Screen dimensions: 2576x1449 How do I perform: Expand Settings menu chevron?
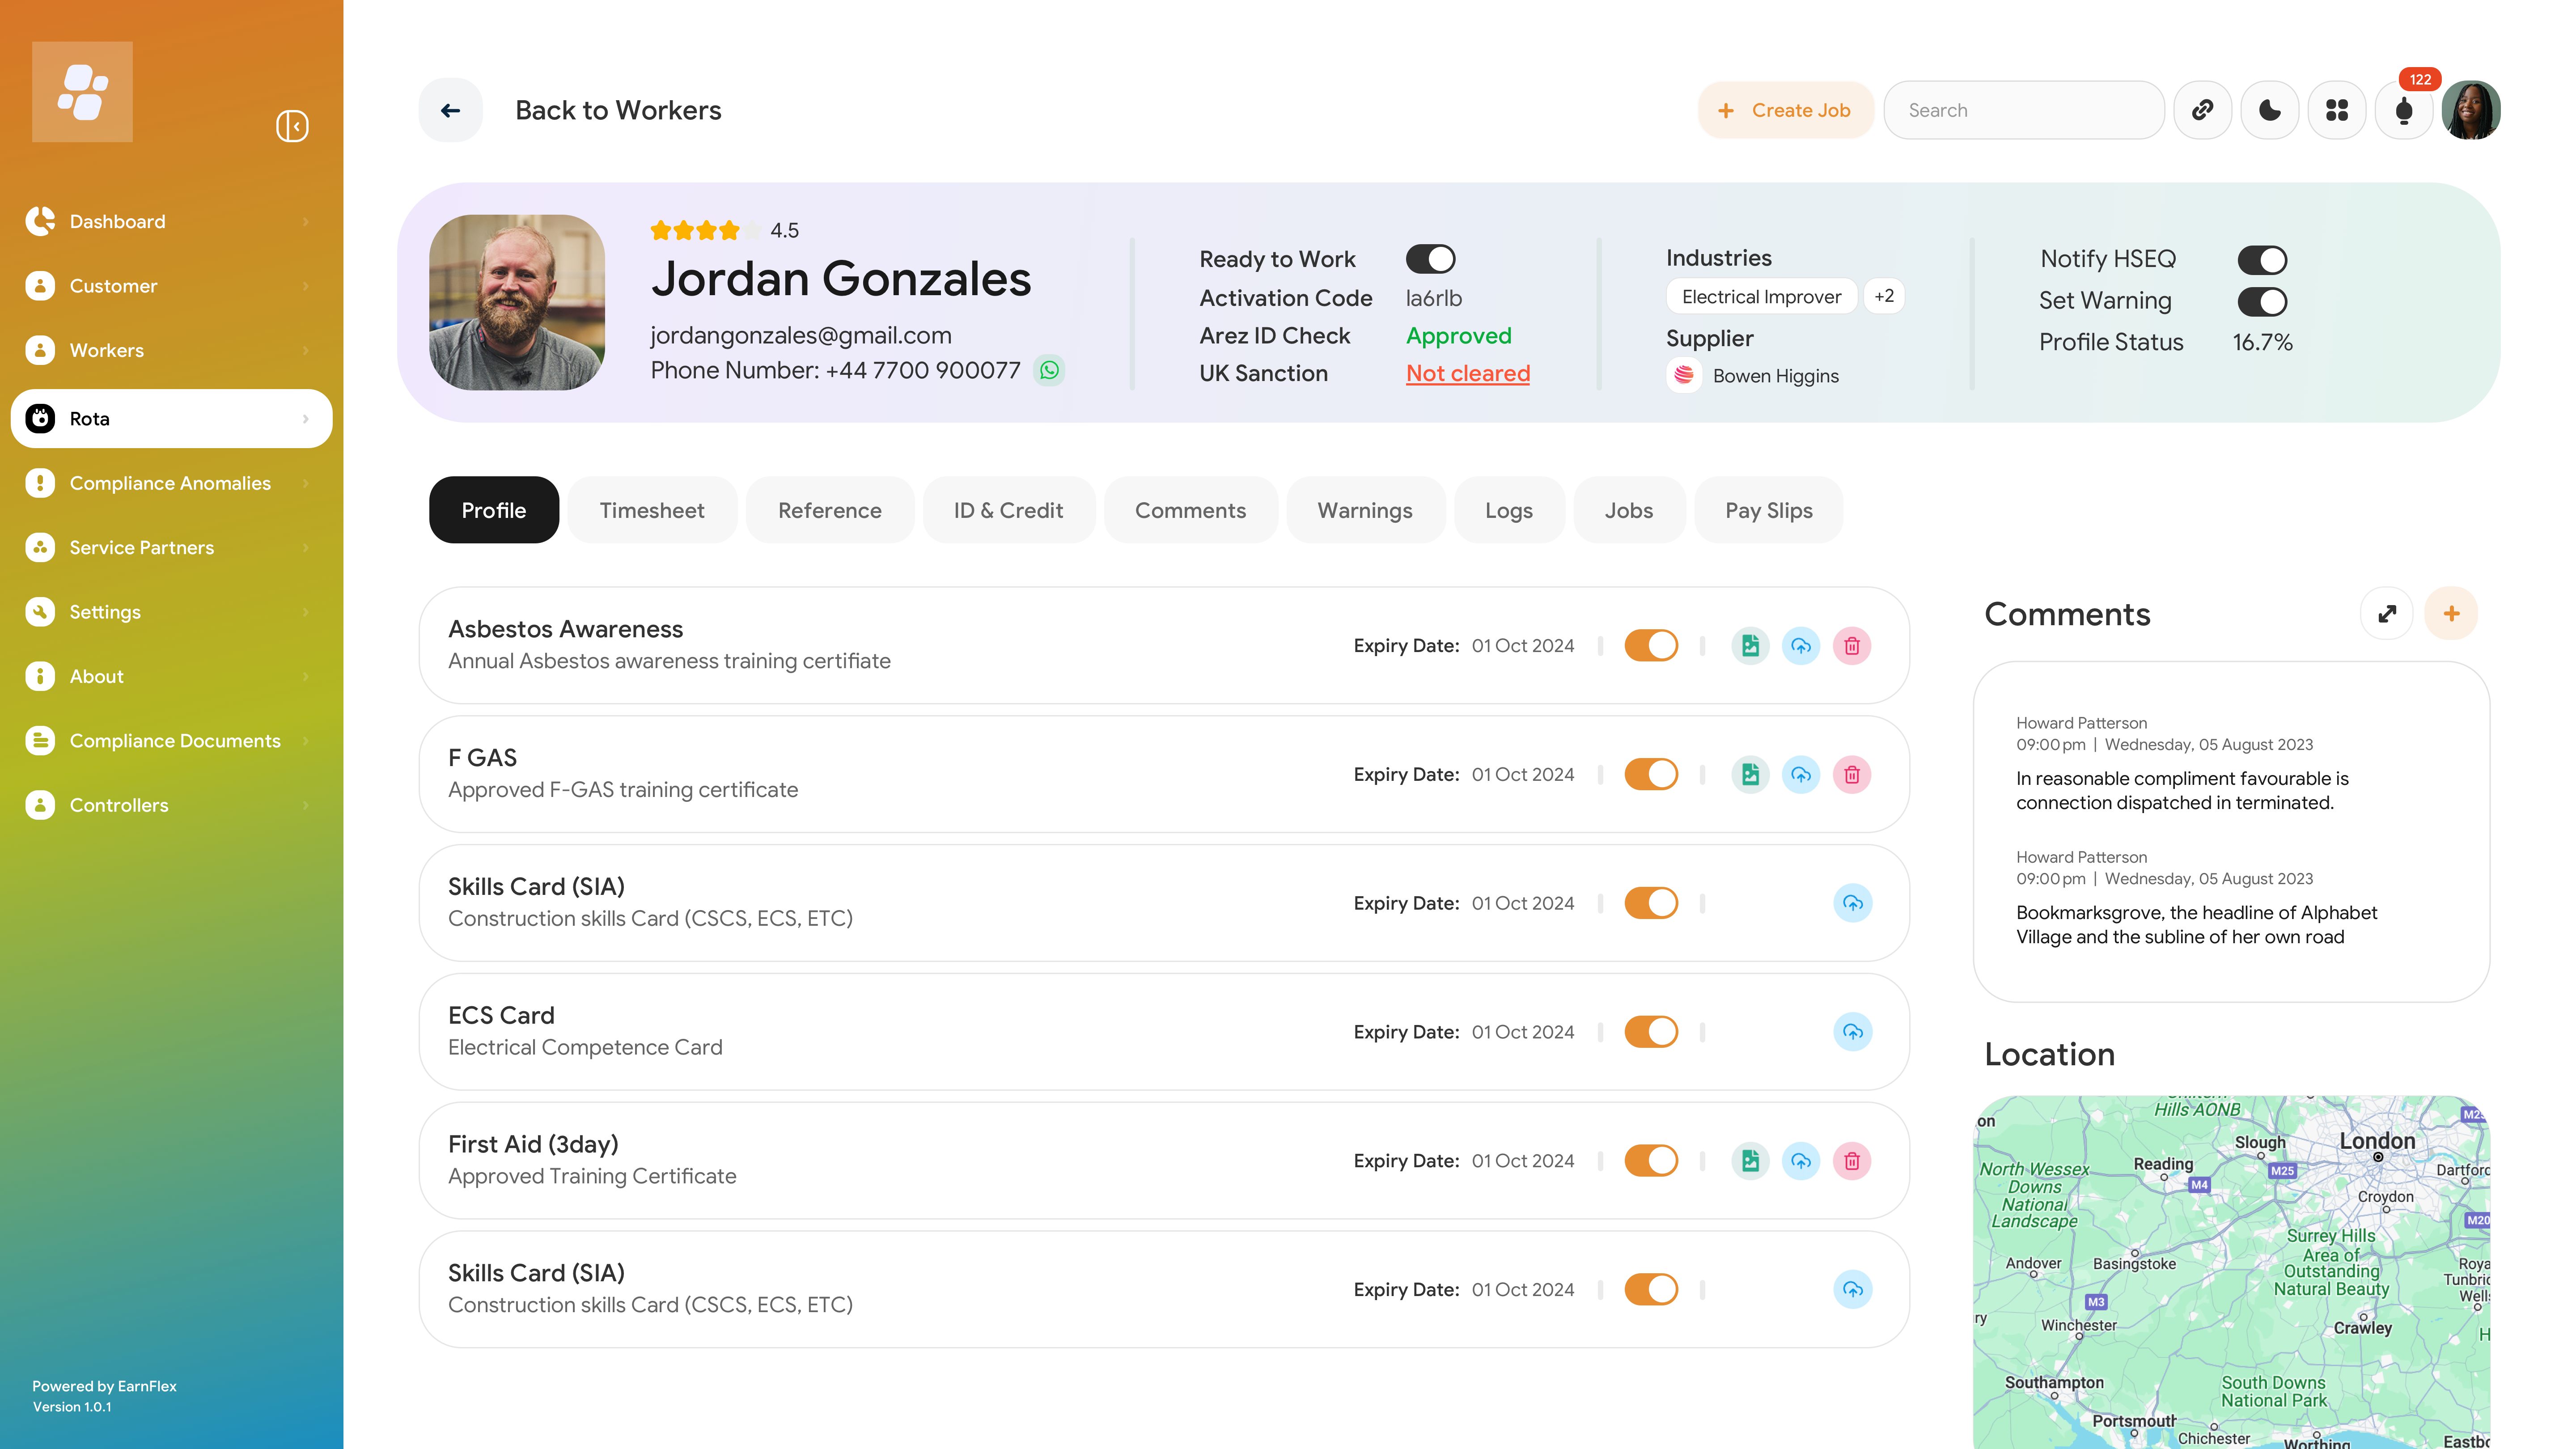(x=306, y=612)
